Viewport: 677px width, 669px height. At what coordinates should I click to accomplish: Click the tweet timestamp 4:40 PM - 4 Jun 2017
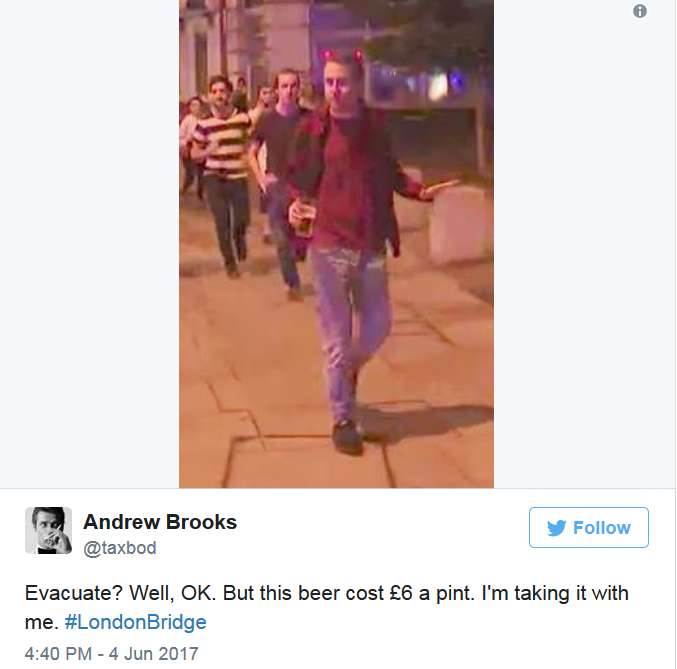tap(111, 653)
